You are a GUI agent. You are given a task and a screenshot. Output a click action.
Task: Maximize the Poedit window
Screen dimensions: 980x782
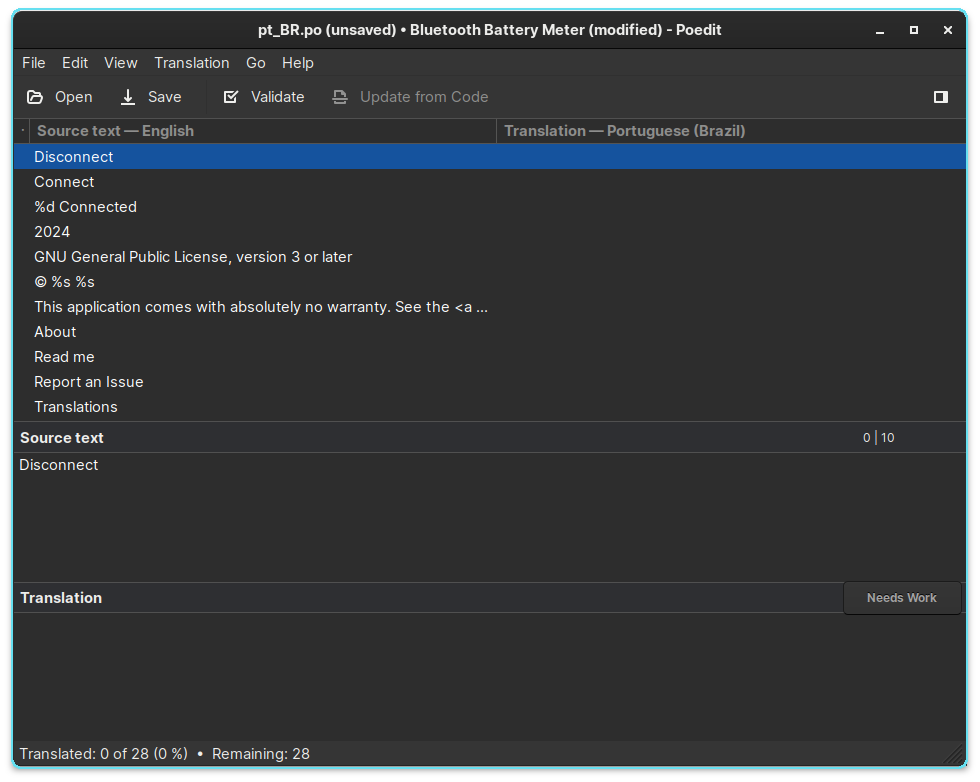913,30
